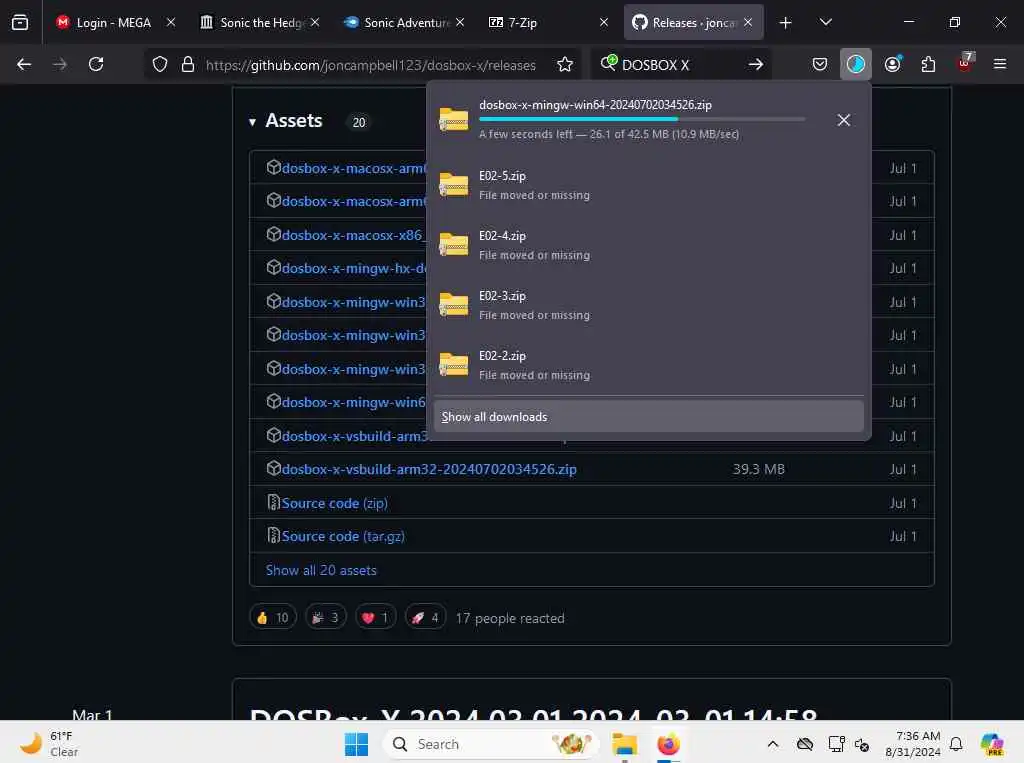Viewport: 1024px width, 763px height.
Task: Go back to previous page
Action: click(x=24, y=64)
